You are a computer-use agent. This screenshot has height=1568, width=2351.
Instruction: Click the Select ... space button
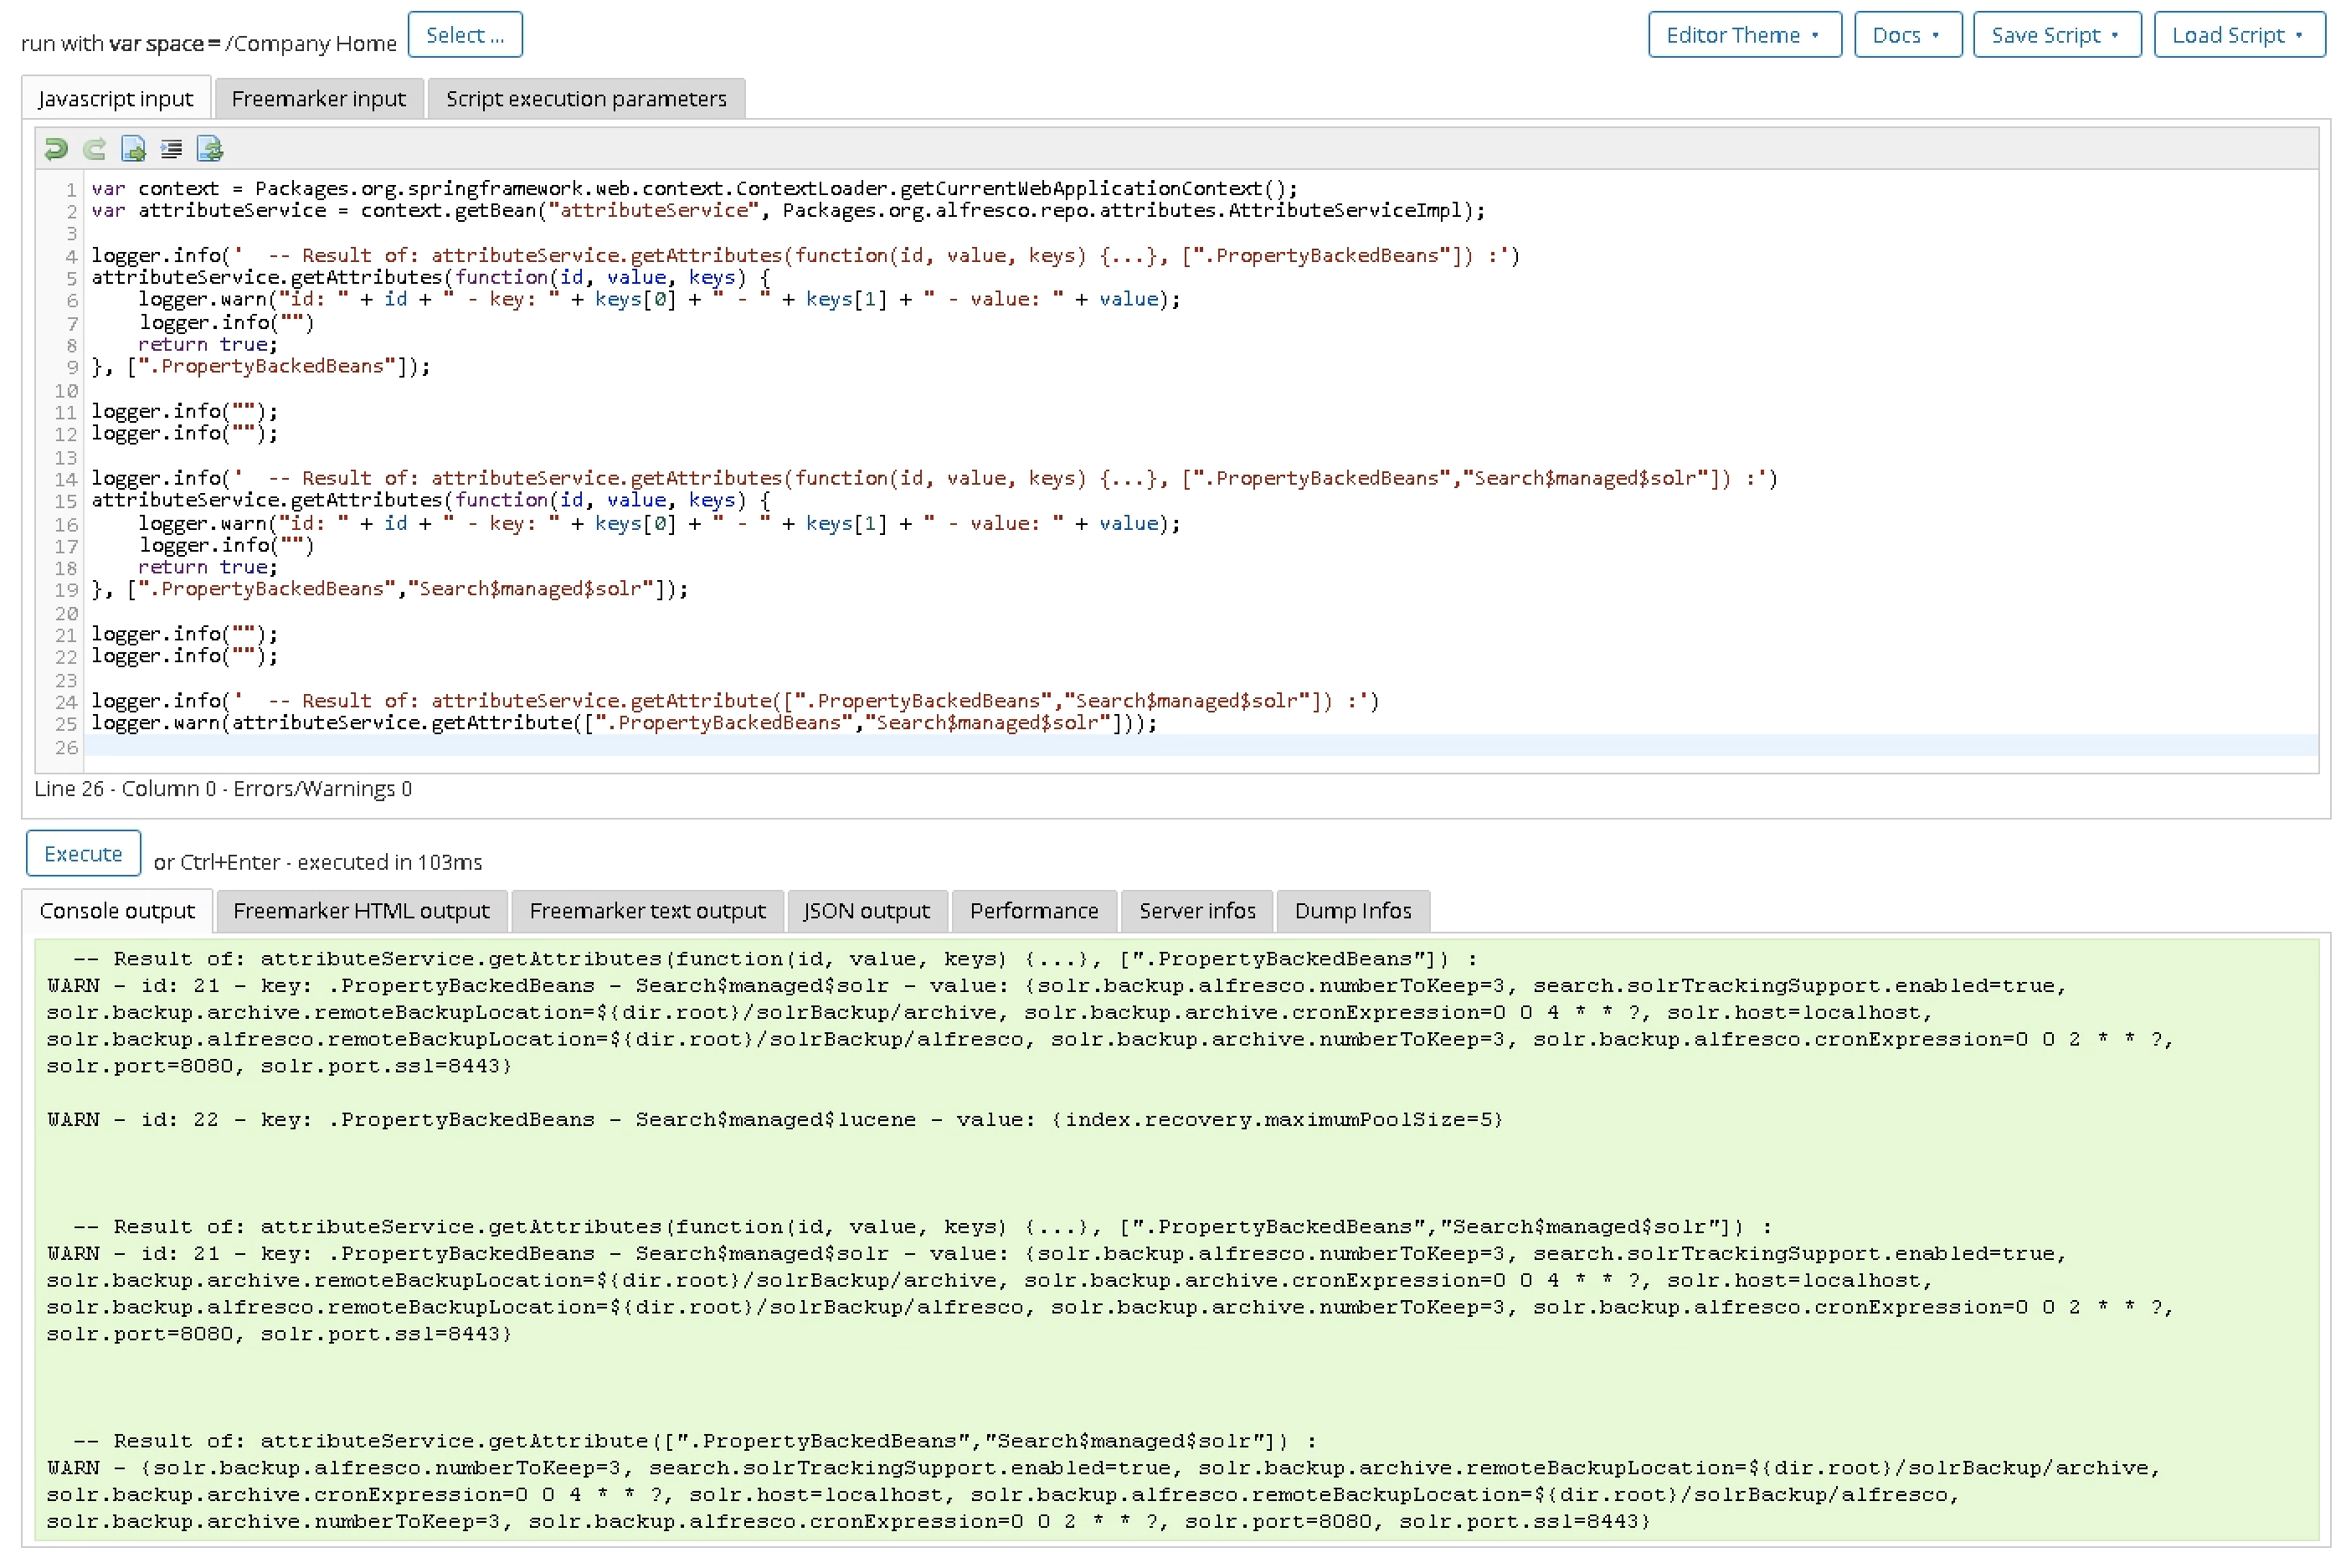click(465, 35)
